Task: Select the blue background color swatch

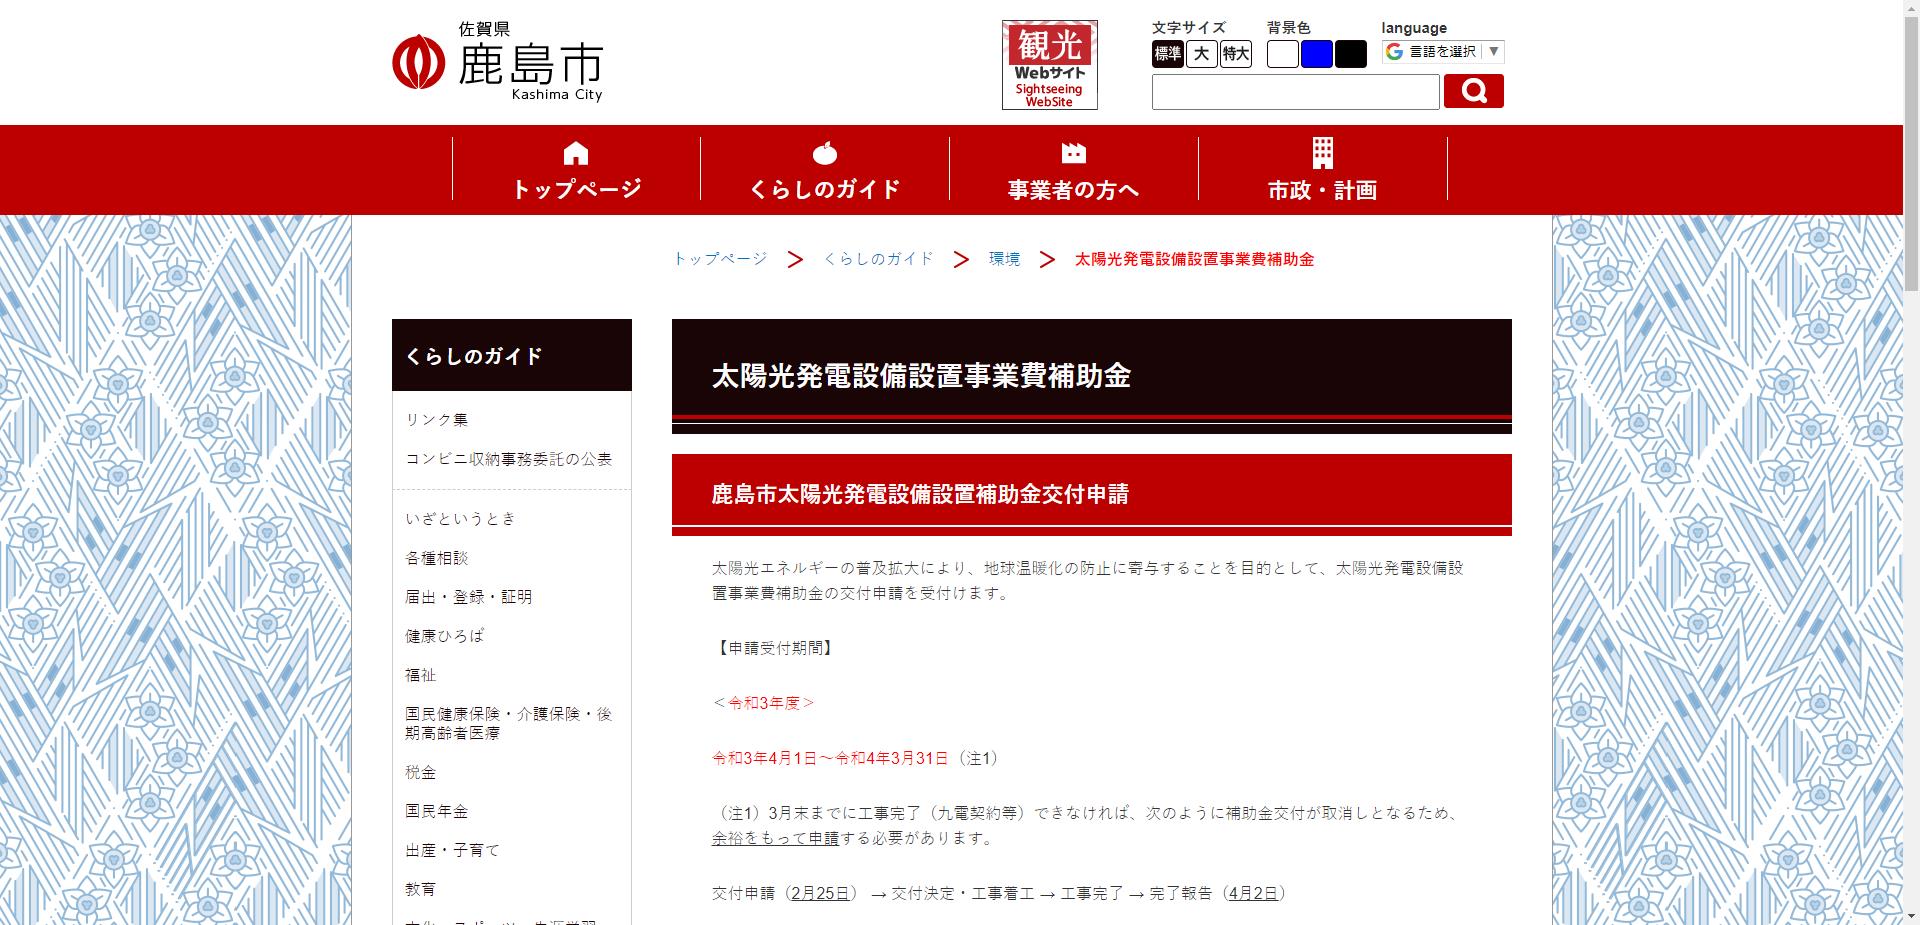Action: (1316, 55)
